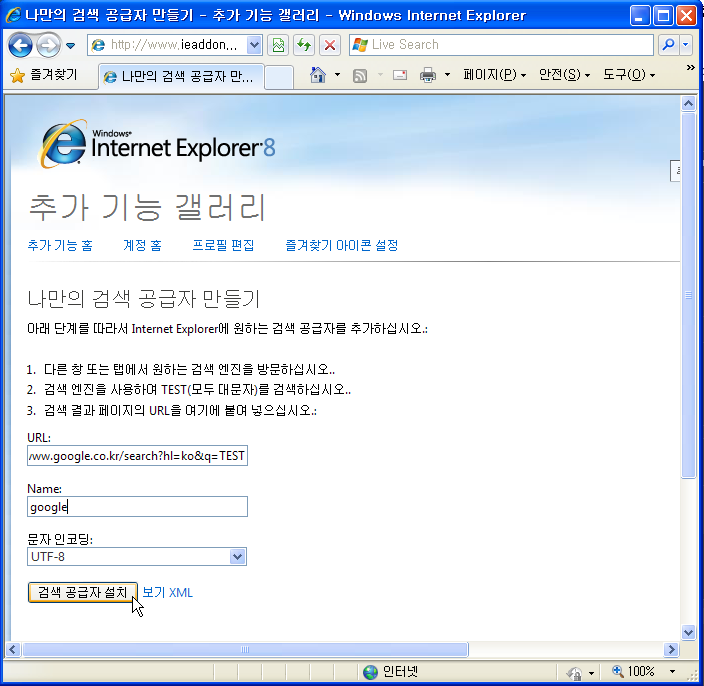
Task: Click the Internet Explorer 8 logo
Action: (157, 145)
